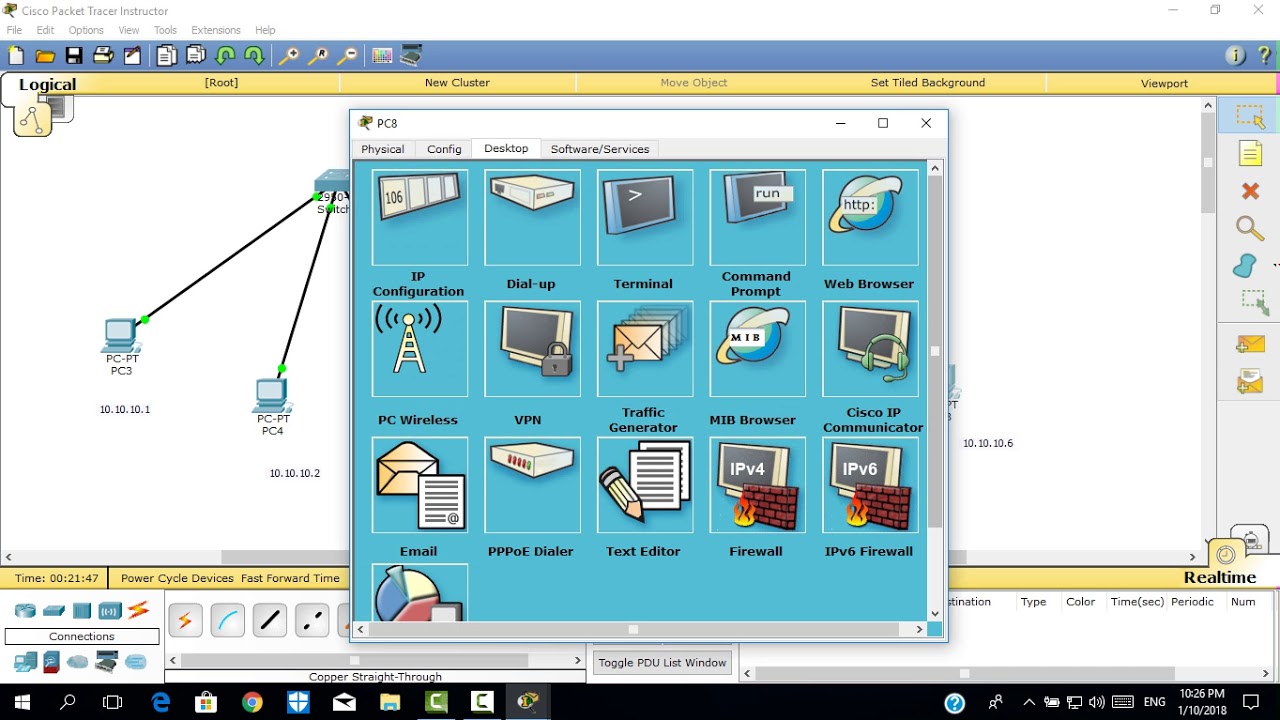Open the PPPoE Dialer
1280x720 pixels.
532,485
